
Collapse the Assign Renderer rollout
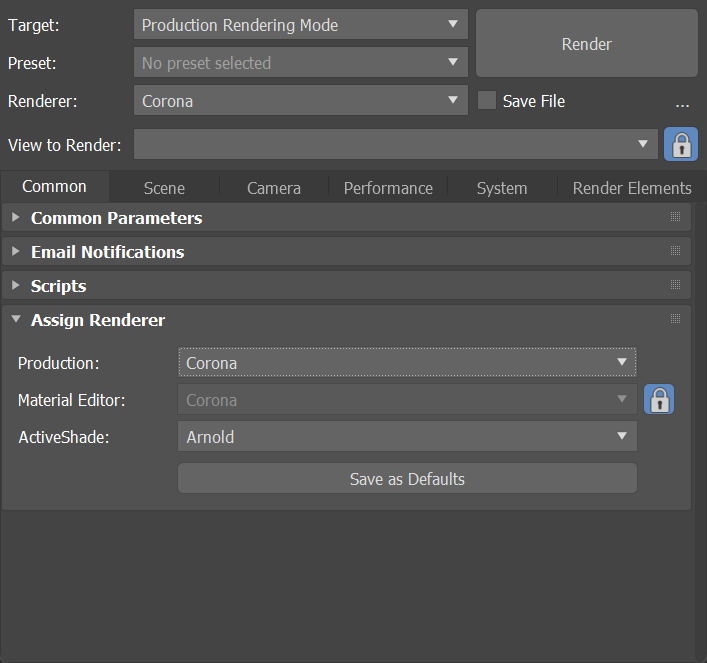(98, 320)
